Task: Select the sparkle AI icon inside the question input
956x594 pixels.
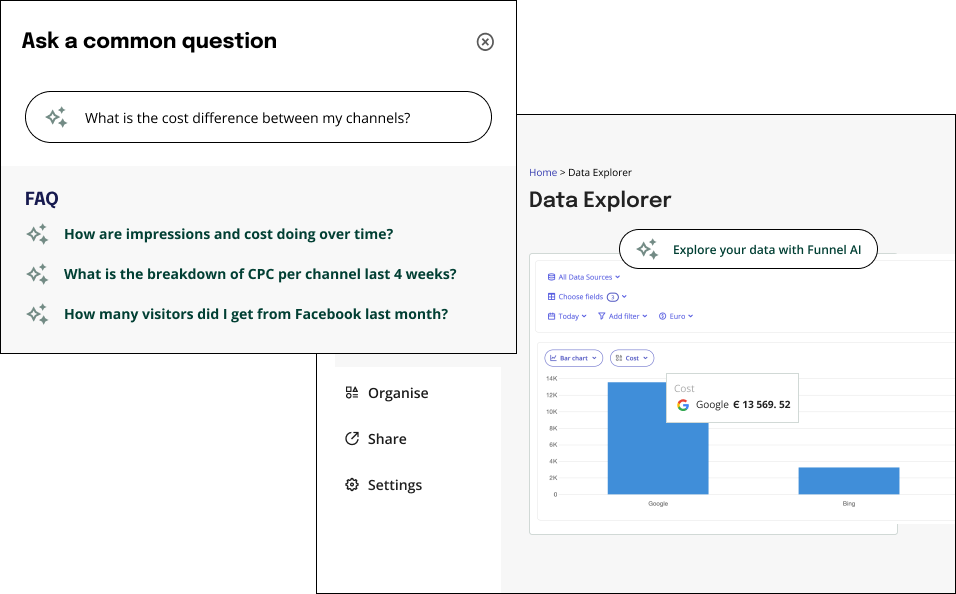Action: tap(55, 117)
